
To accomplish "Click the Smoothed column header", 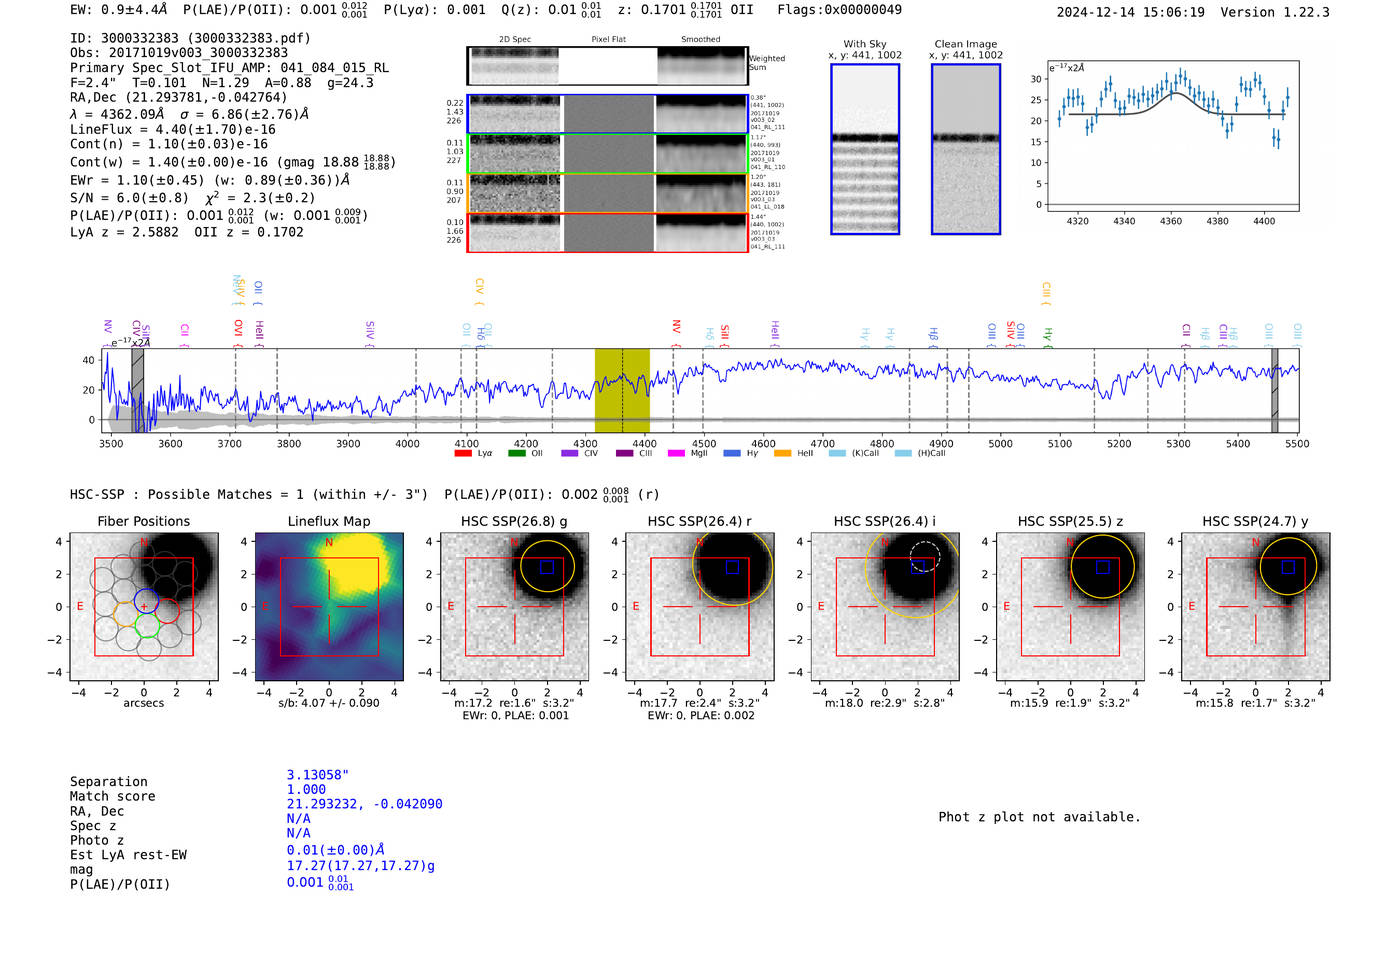I will click(x=701, y=39).
